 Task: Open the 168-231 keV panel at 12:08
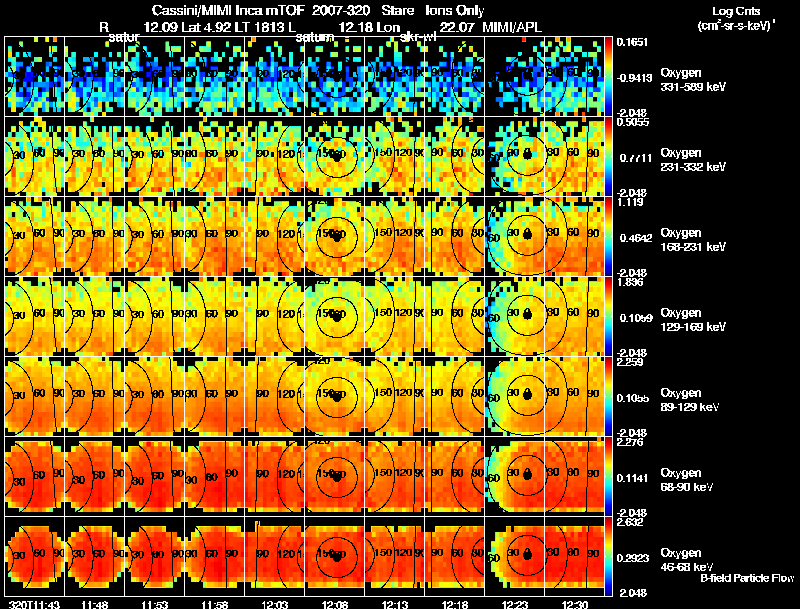tap(335, 237)
